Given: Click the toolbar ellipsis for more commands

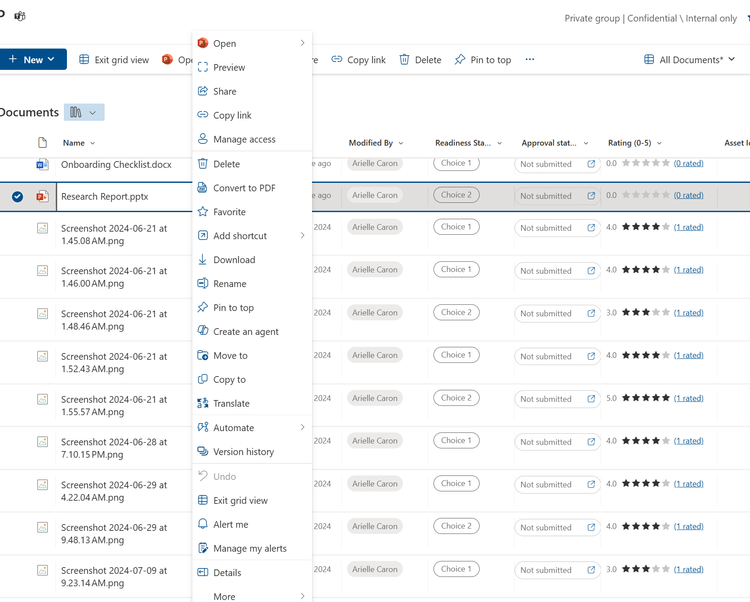Looking at the screenshot, I should pos(529,59).
